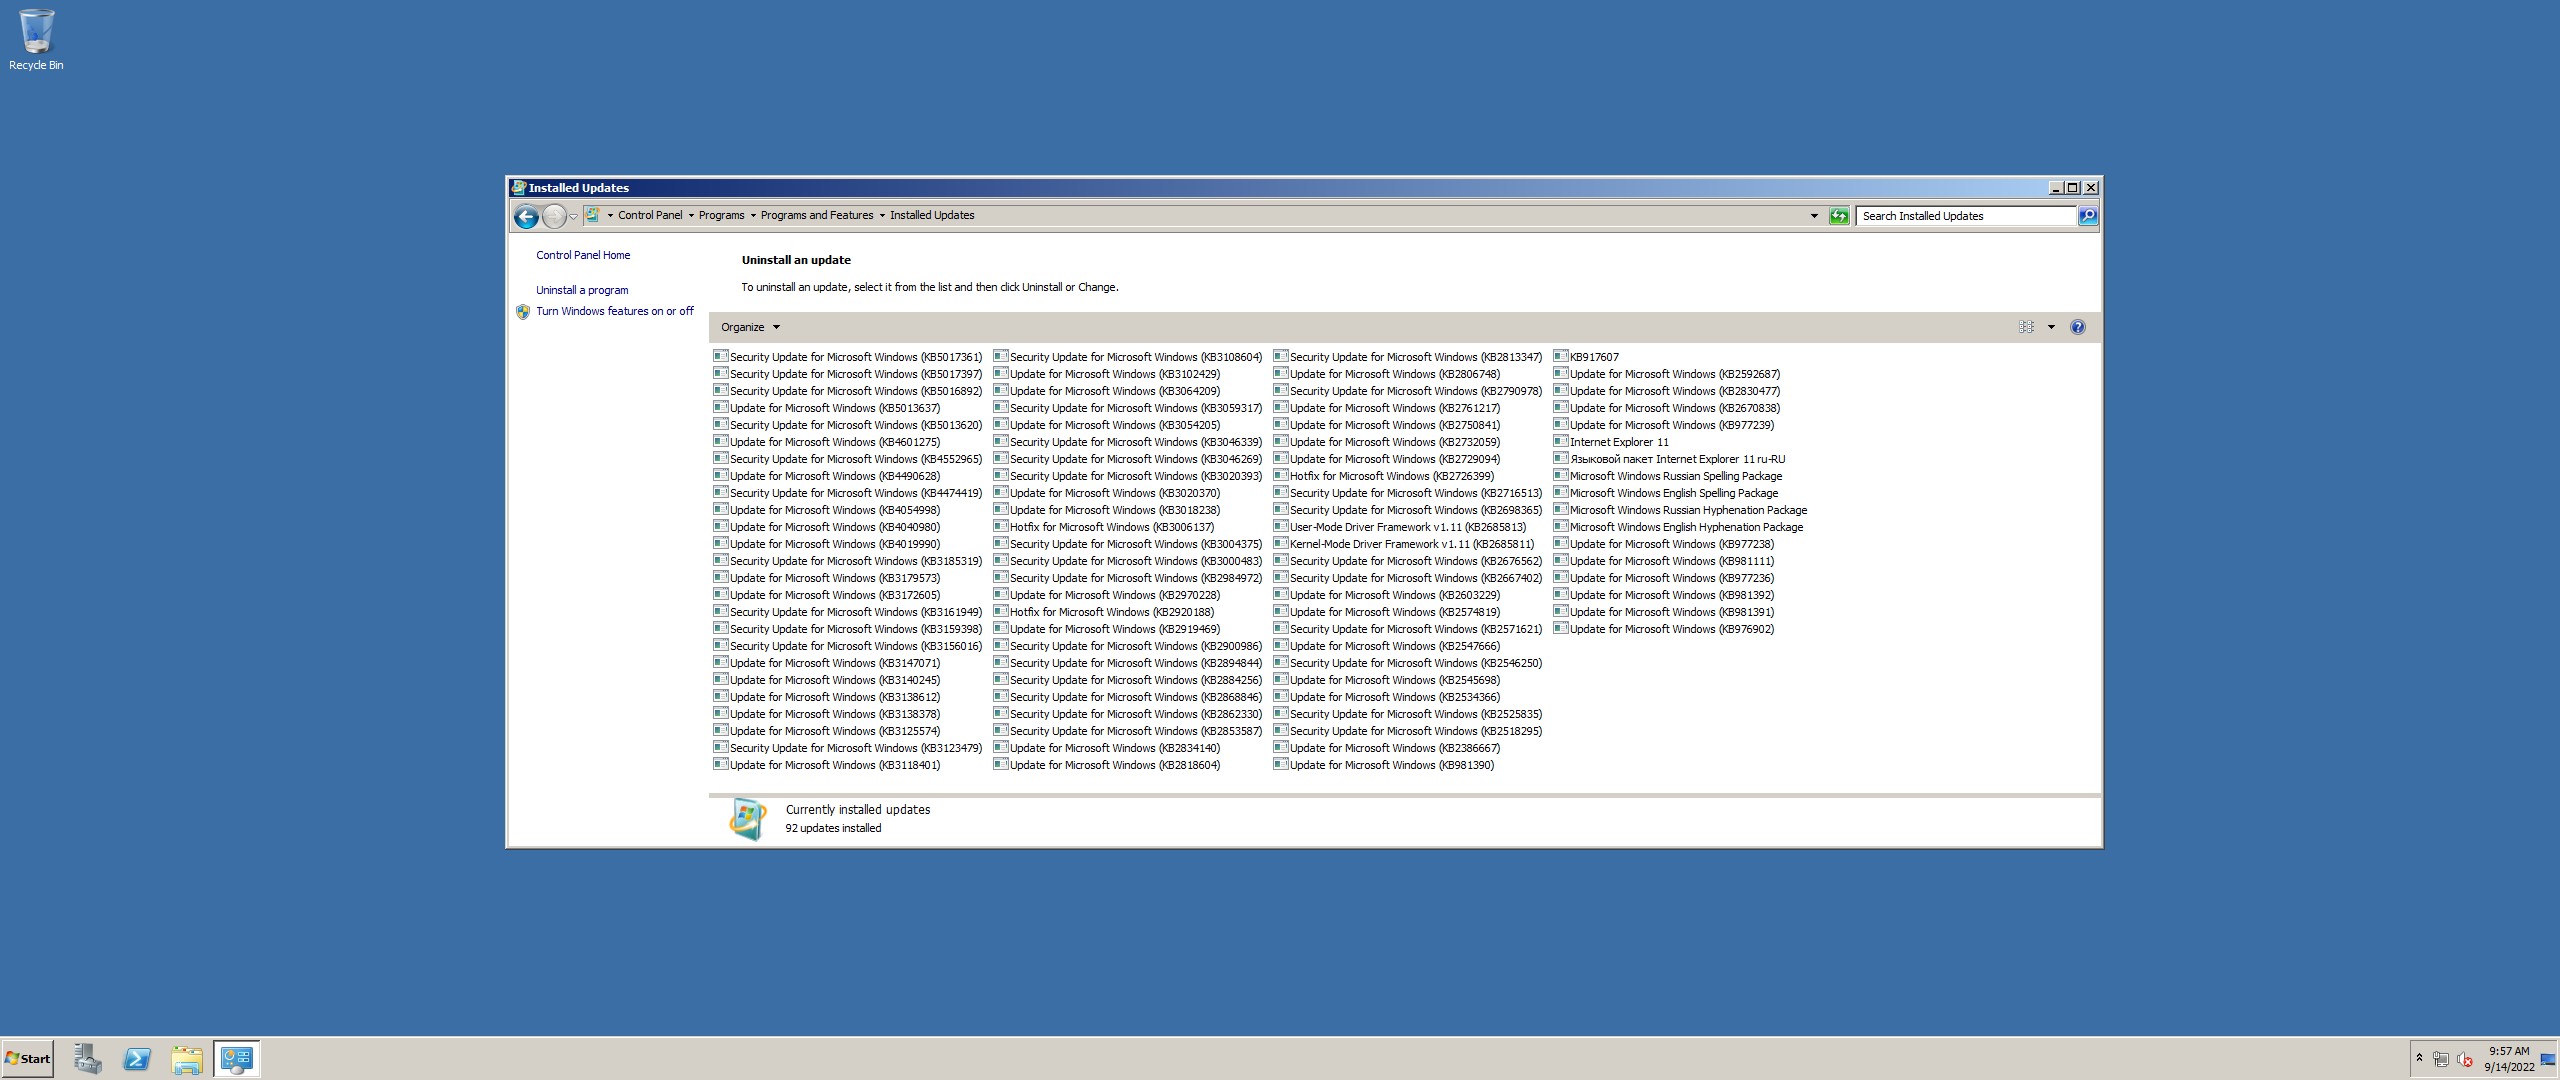Show hidden tray icons arrow
Viewport: 2560px width, 1080px height.
tap(2419, 1058)
